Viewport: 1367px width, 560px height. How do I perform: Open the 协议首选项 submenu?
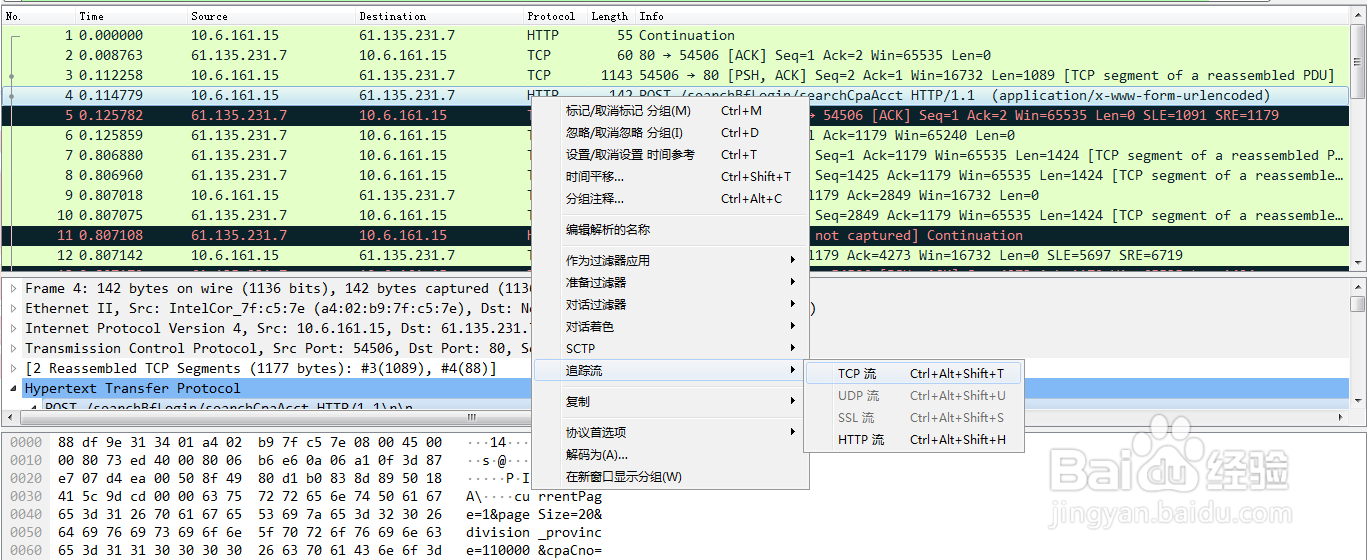coord(668,433)
